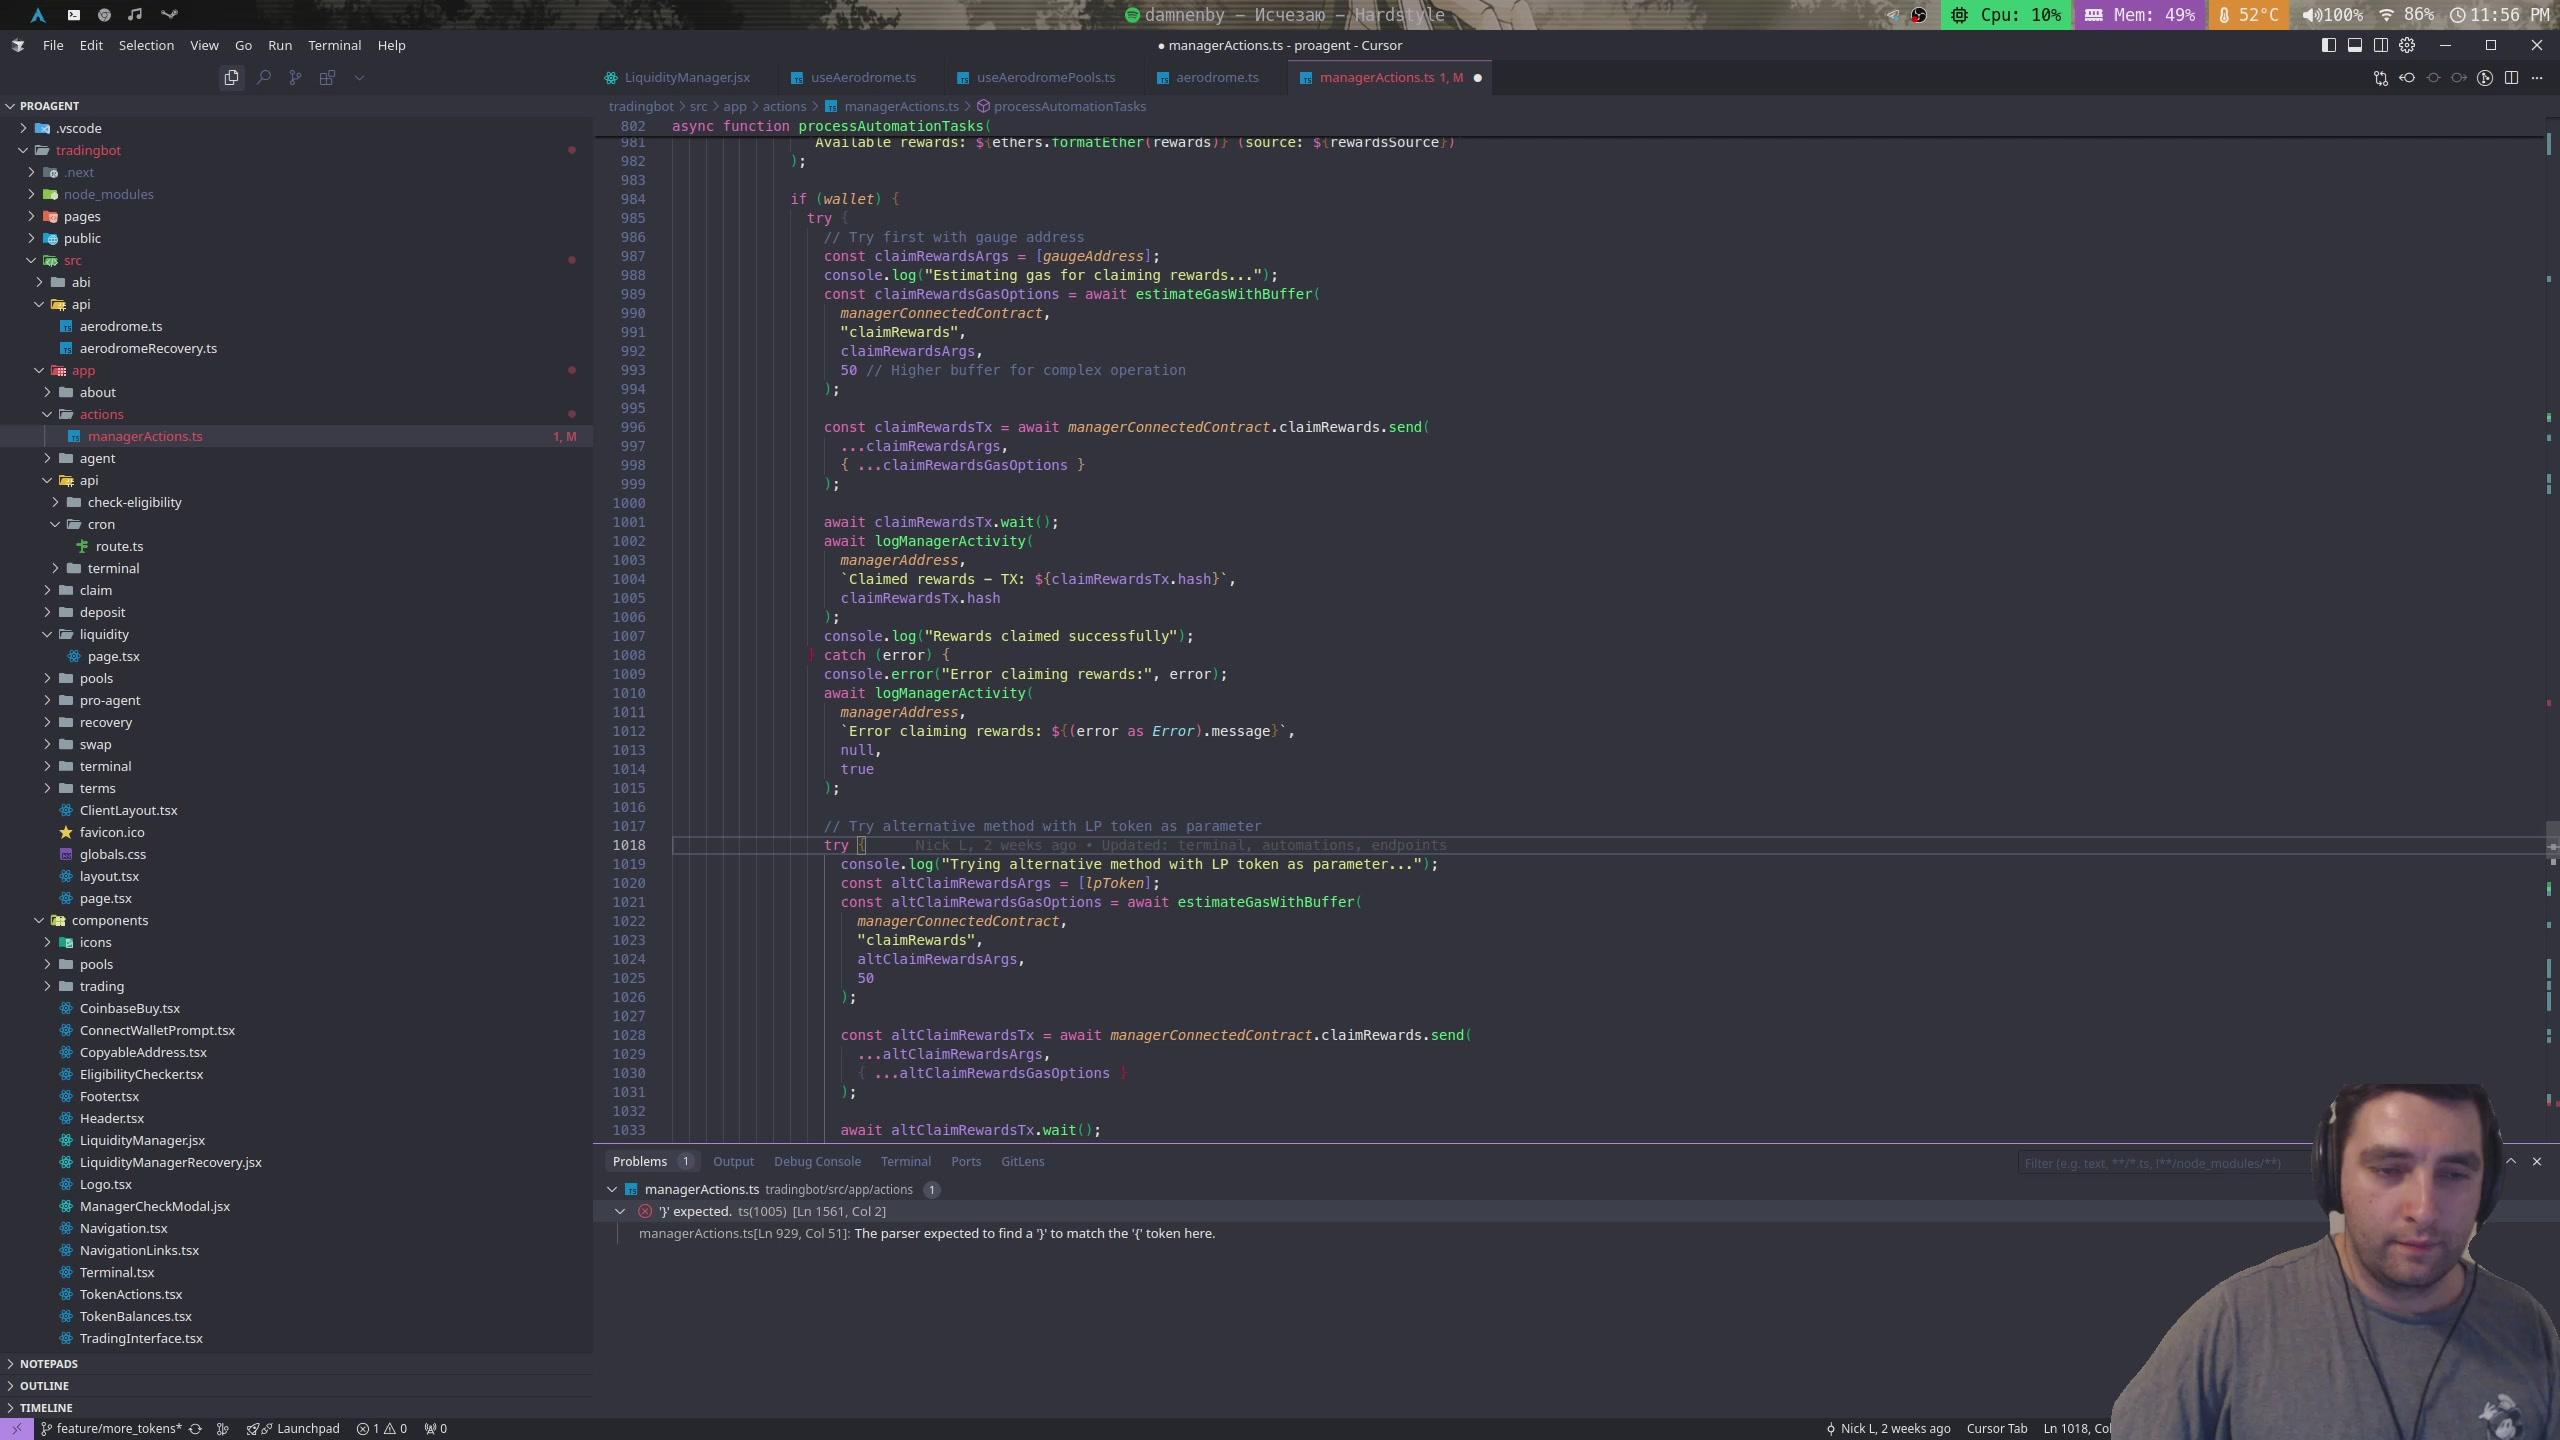Viewport: 2560px width, 1440px height.
Task: Open the Explorer view icon
Action: [231, 77]
